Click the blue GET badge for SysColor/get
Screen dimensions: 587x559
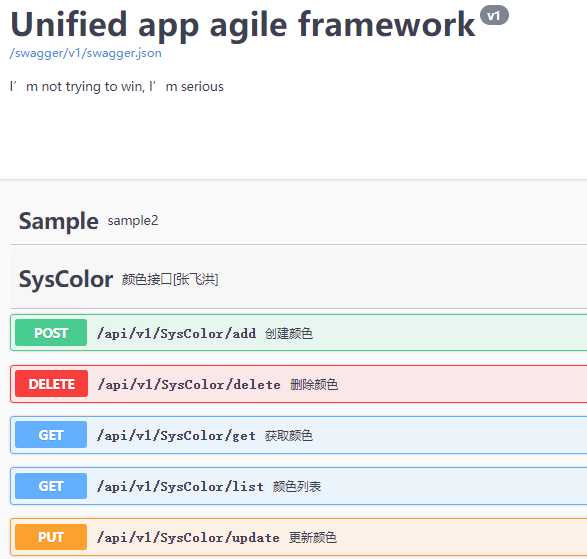click(51, 435)
